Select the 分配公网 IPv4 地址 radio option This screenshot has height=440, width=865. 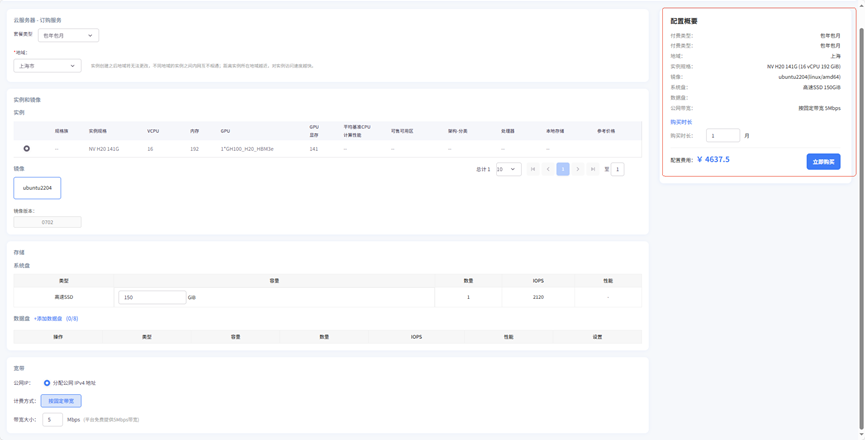pos(47,383)
